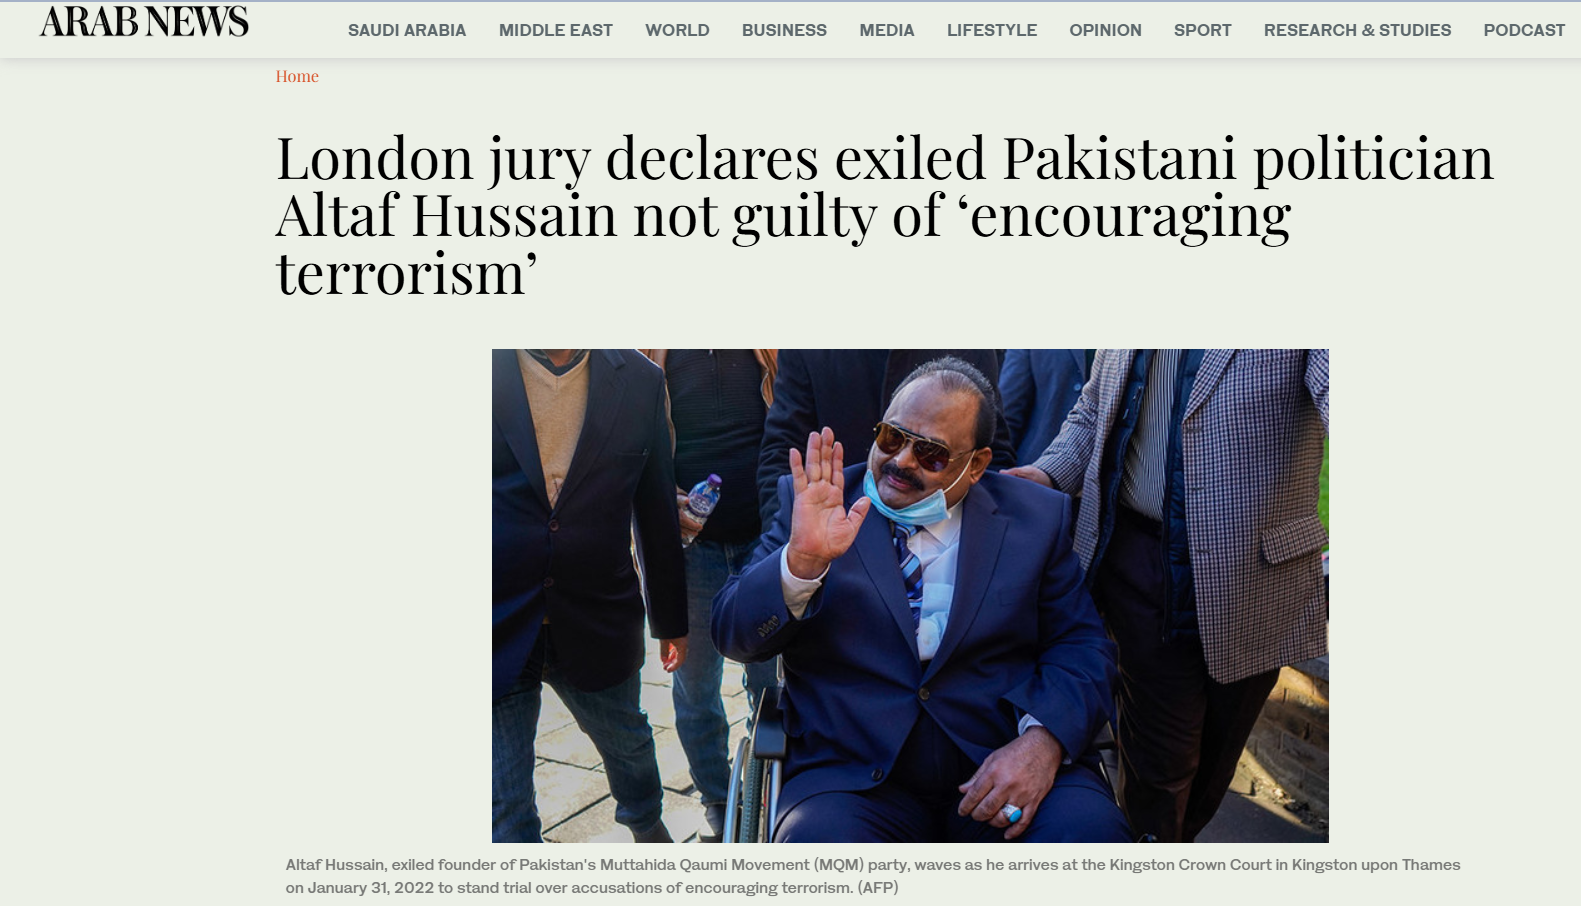Click the article headline about Altaf Hussain
This screenshot has height=906, width=1581.
coord(885,215)
